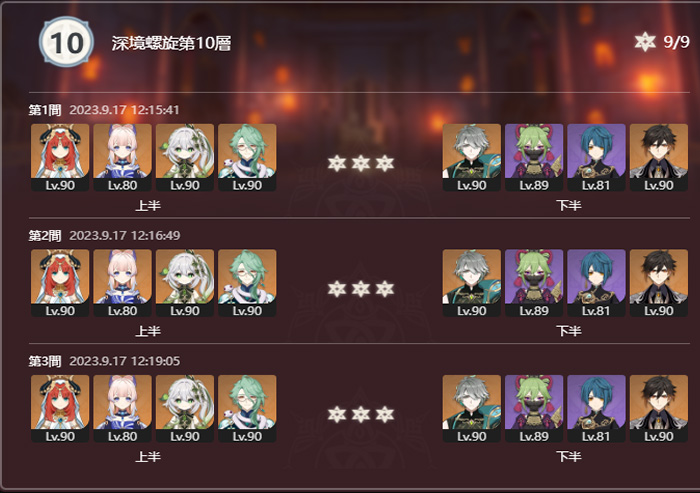Click the floor 10 number badge
The width and height of the screenshot is (700, 493).
pos(67,42)
